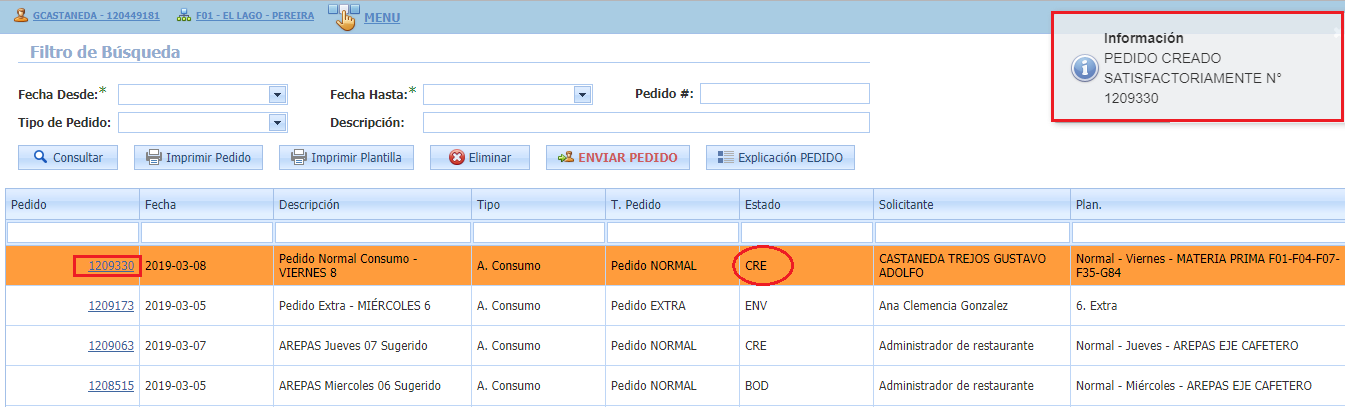The height and width of the screenshot is (407, 1345).
Task: Focus the Pedido # input field
Action: [785, 94]
